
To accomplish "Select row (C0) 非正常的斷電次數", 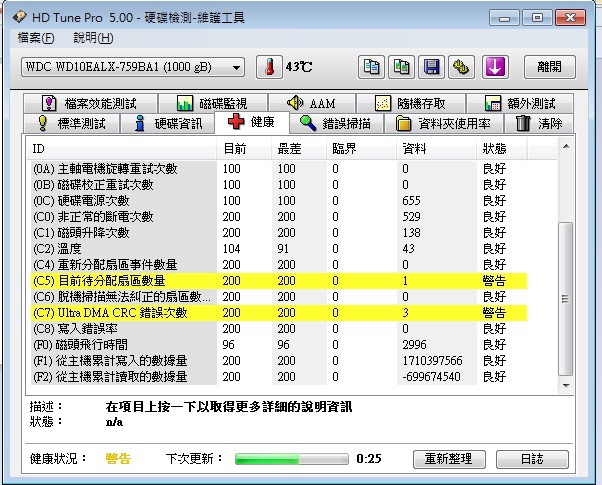I will pyautogui.click(x=279, y=217).
